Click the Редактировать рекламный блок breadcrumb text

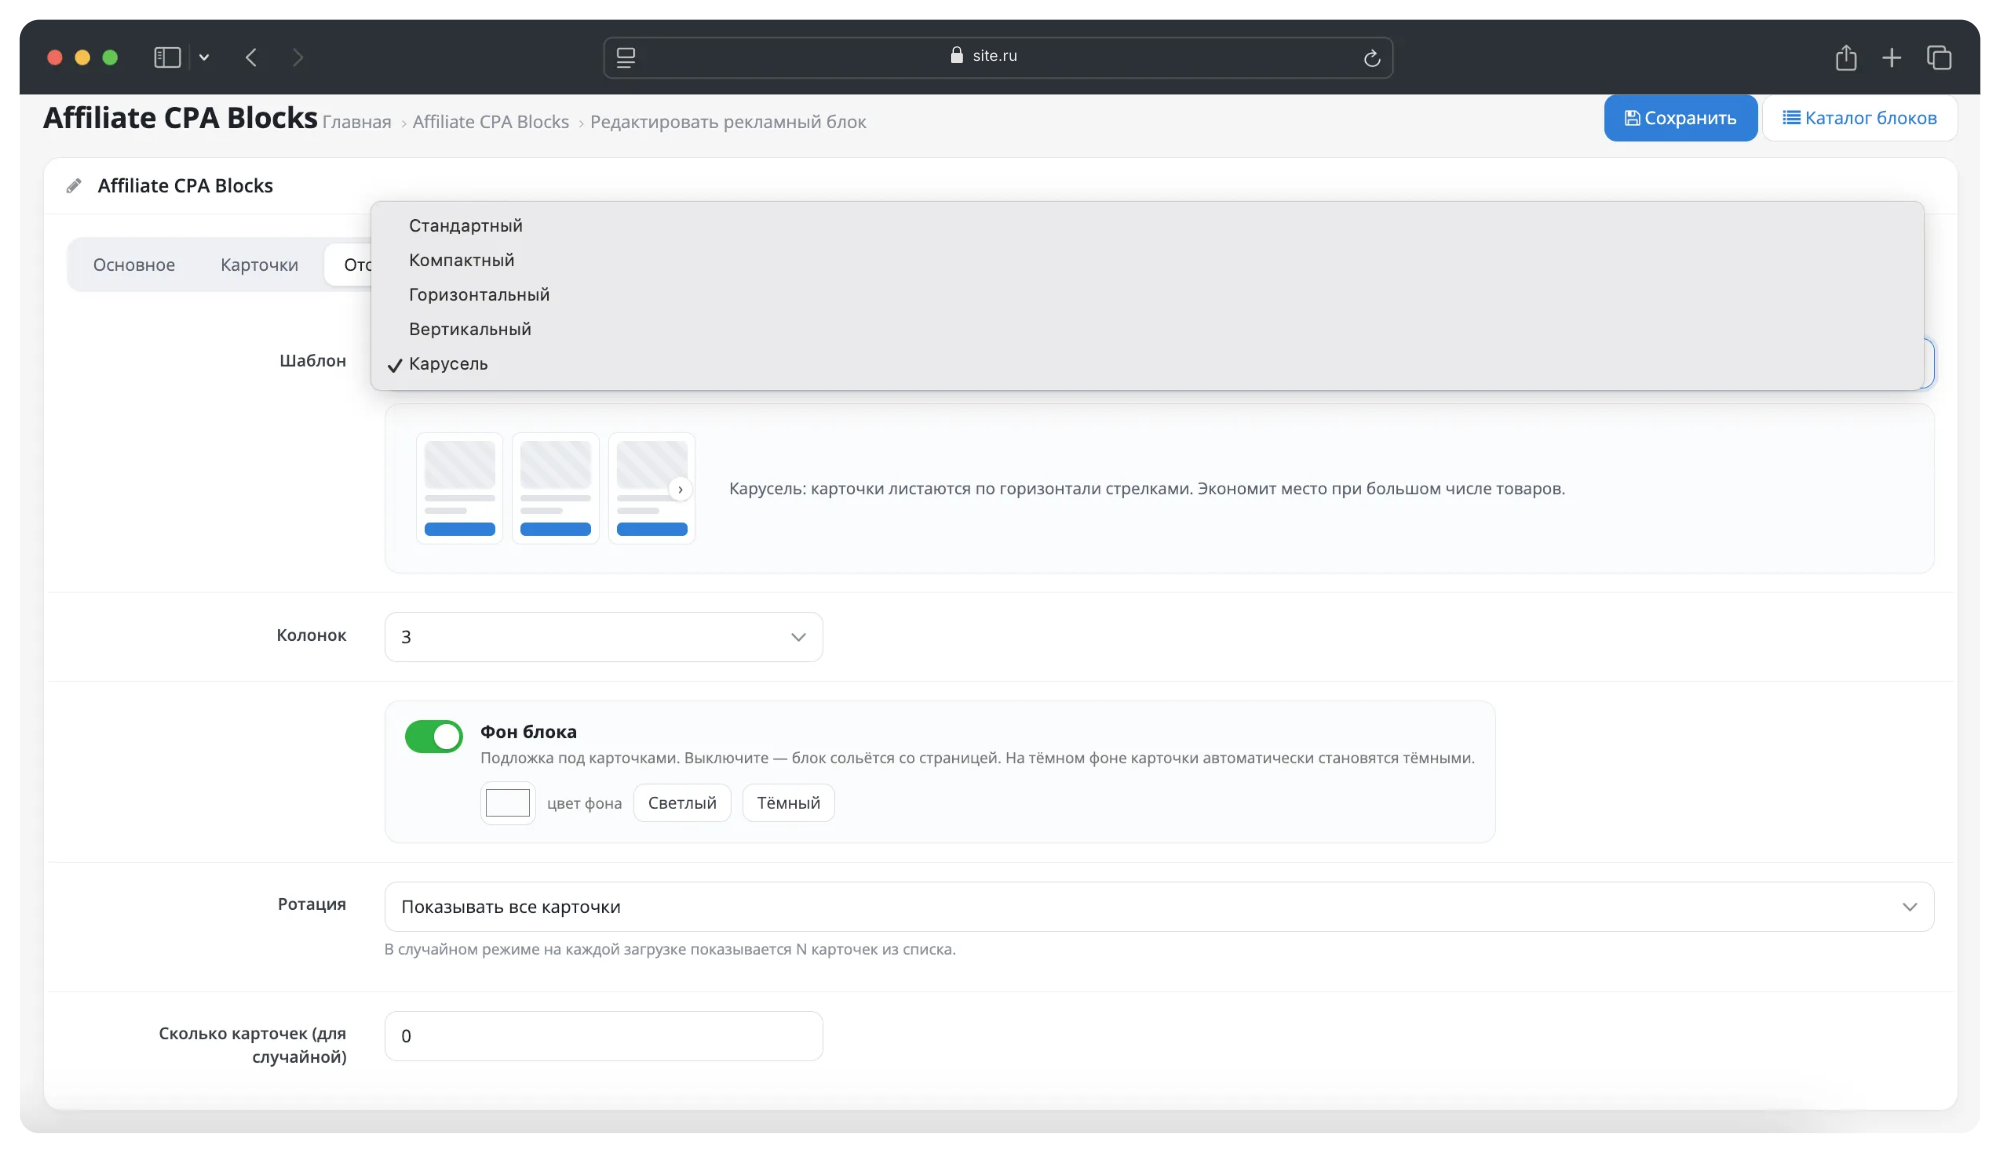728,122
